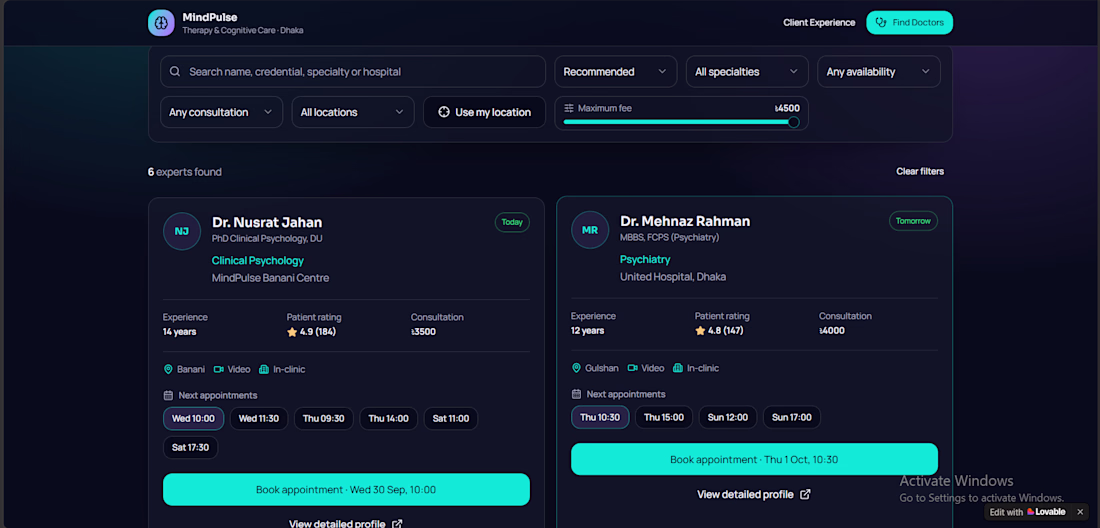Book appointment for Wed 30 Sep, 10:00
1100x528 pixels.
[346, 489]
